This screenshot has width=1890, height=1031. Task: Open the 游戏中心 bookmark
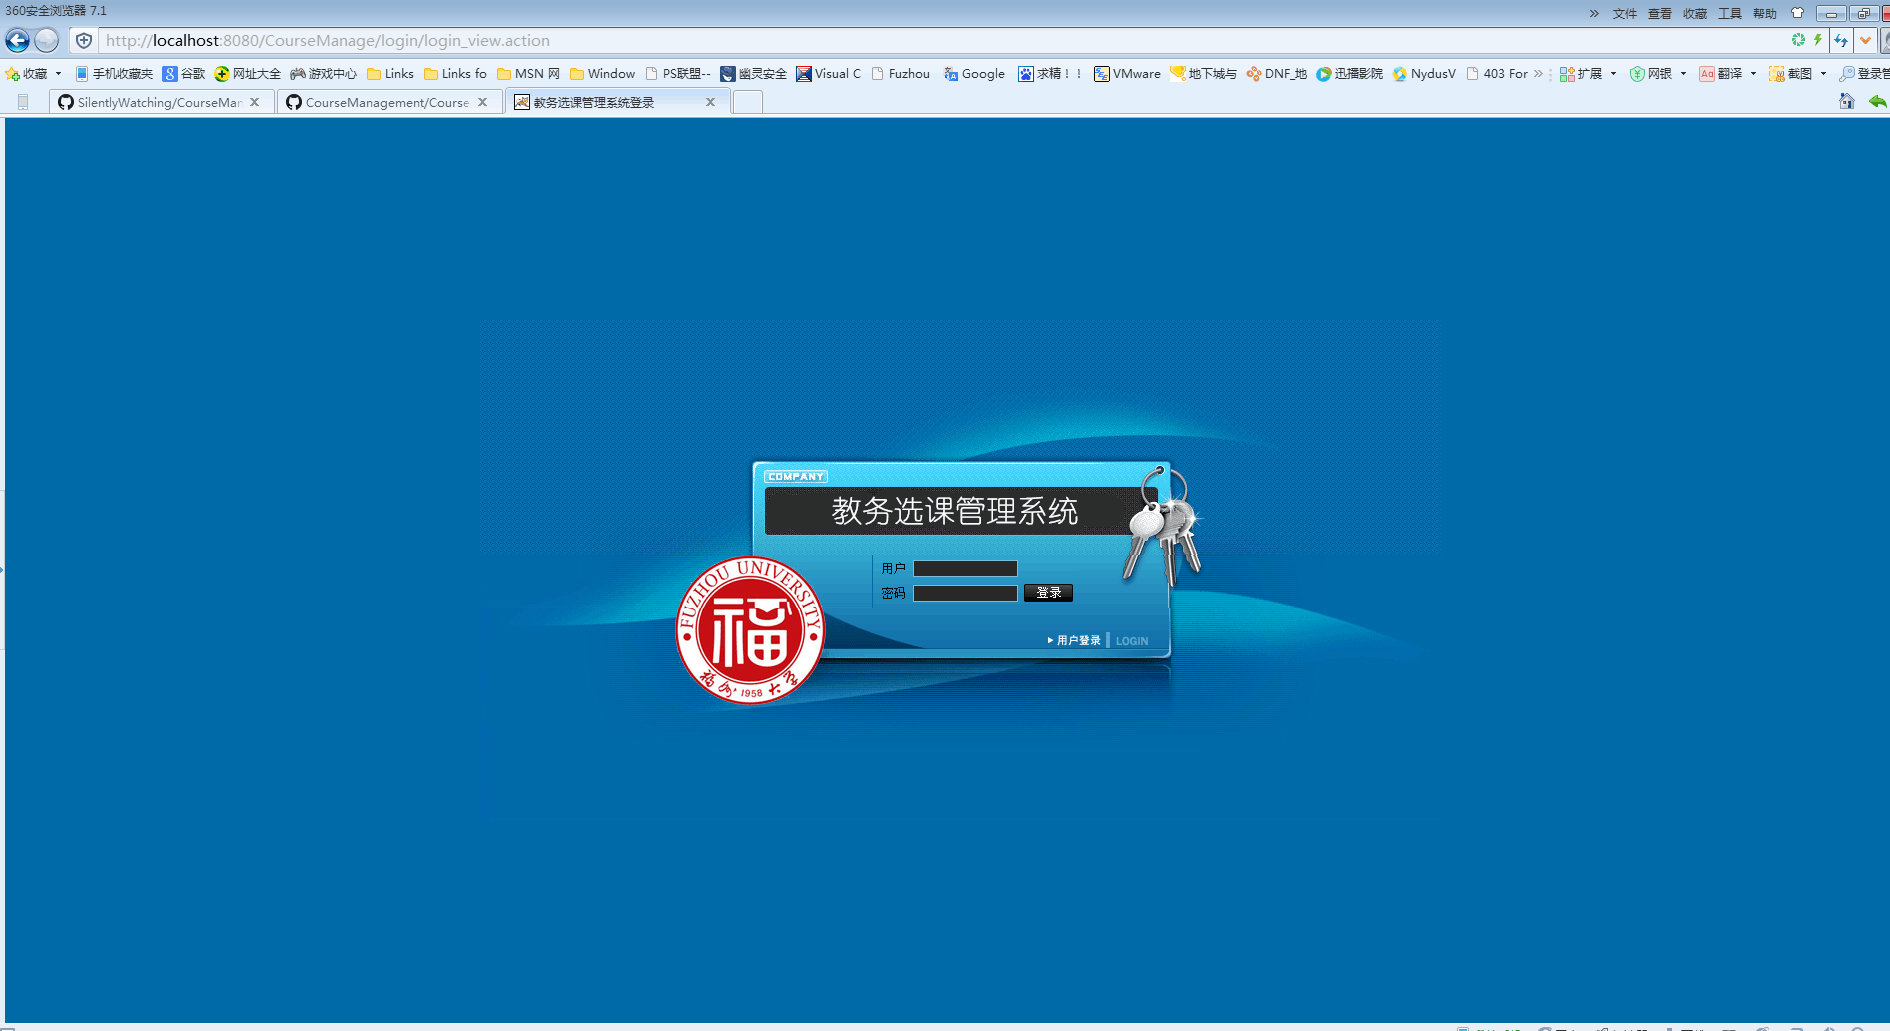coord(323,74)
